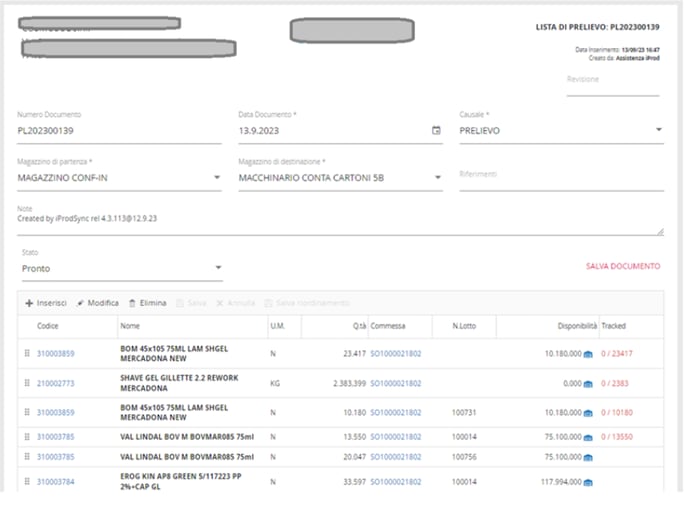This screenshot has height=505, width=688.
Task: Click drag handle of row 310003784
Action: click(x=27, y=482)
